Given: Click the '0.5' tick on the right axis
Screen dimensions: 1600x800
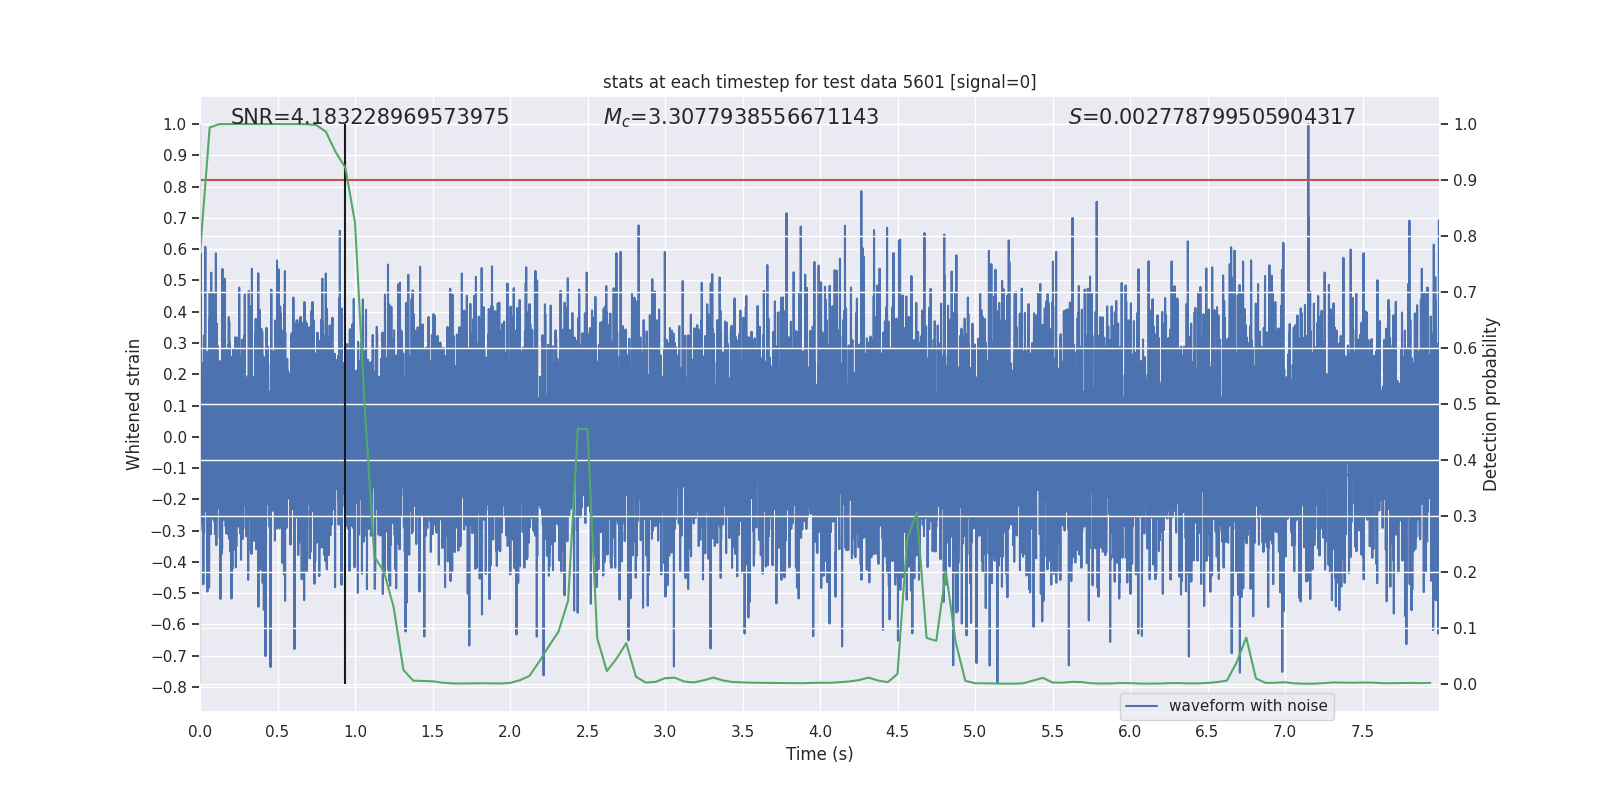Looking at the screenshot, I should pyautogui.click(x=1465, y=405).
